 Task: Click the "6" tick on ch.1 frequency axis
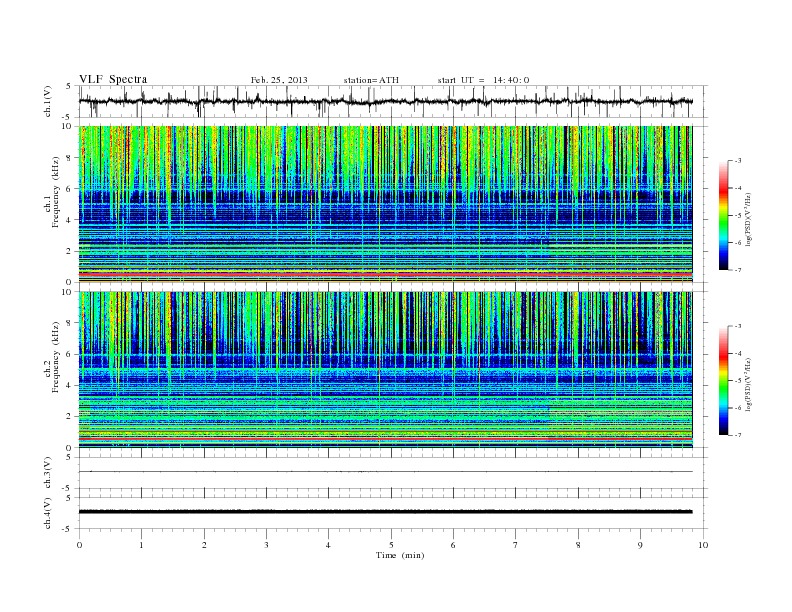pos(70,188)
